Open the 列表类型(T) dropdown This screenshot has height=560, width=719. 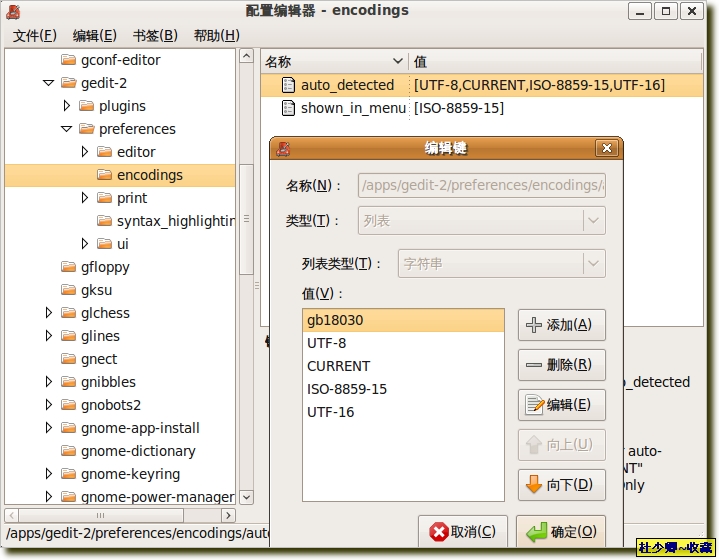502,263
